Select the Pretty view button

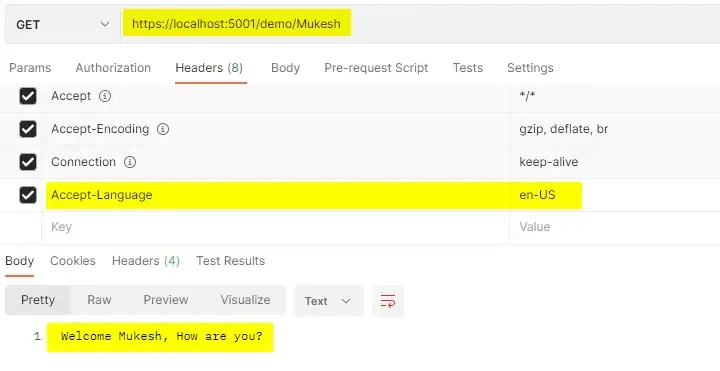38,300
